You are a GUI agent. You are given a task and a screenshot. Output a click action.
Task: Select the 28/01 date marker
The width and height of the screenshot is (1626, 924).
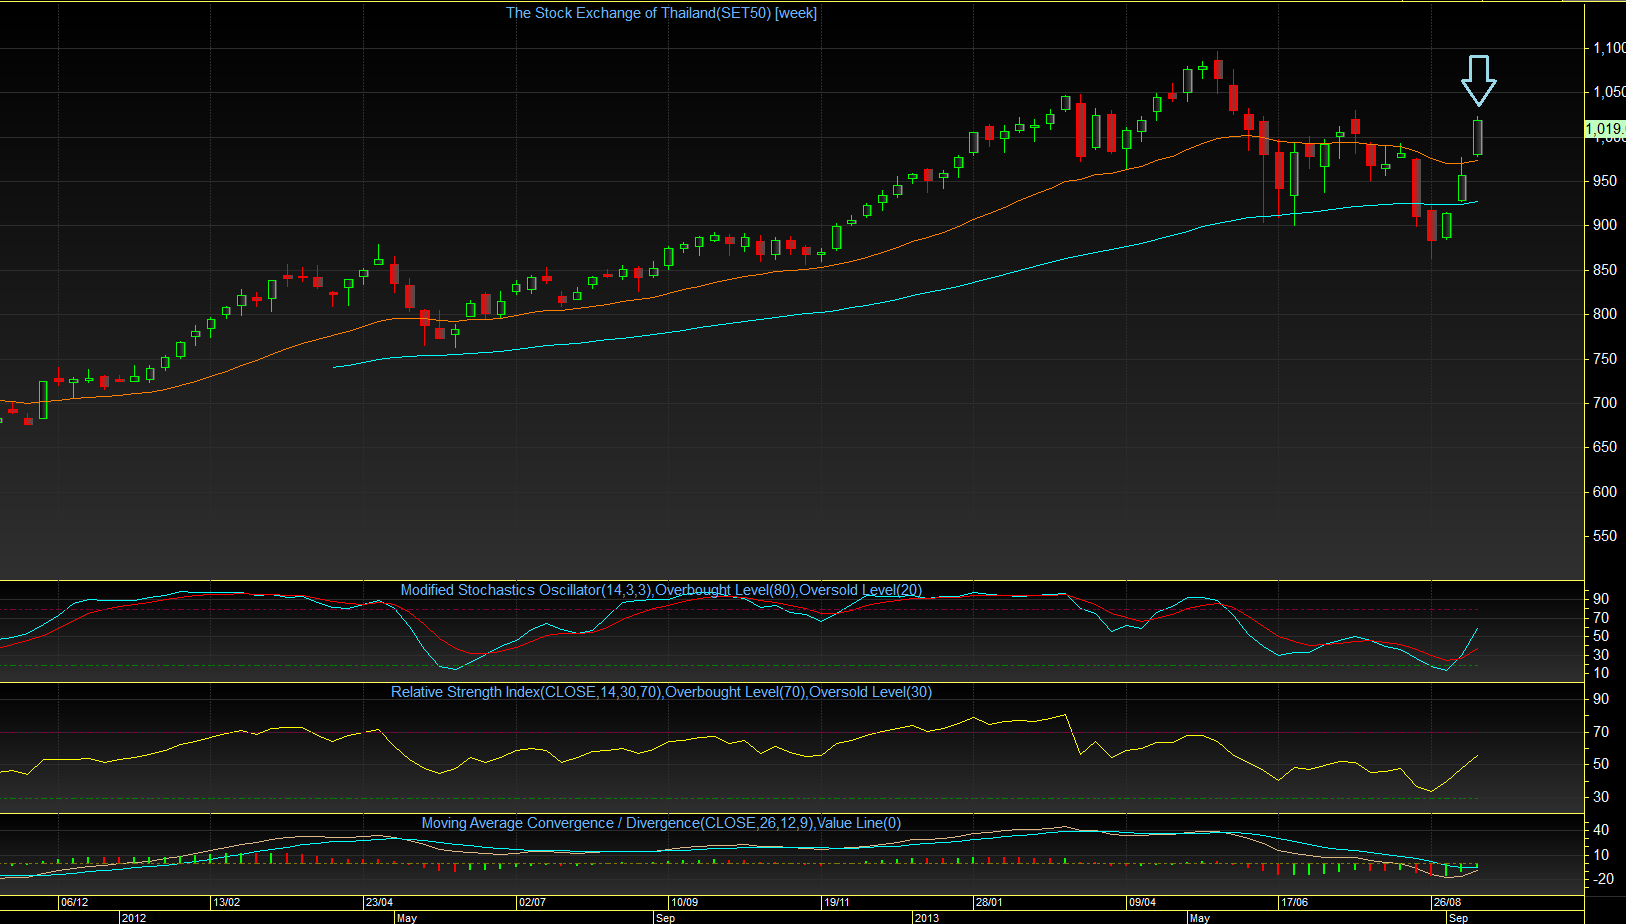point(989,902)
